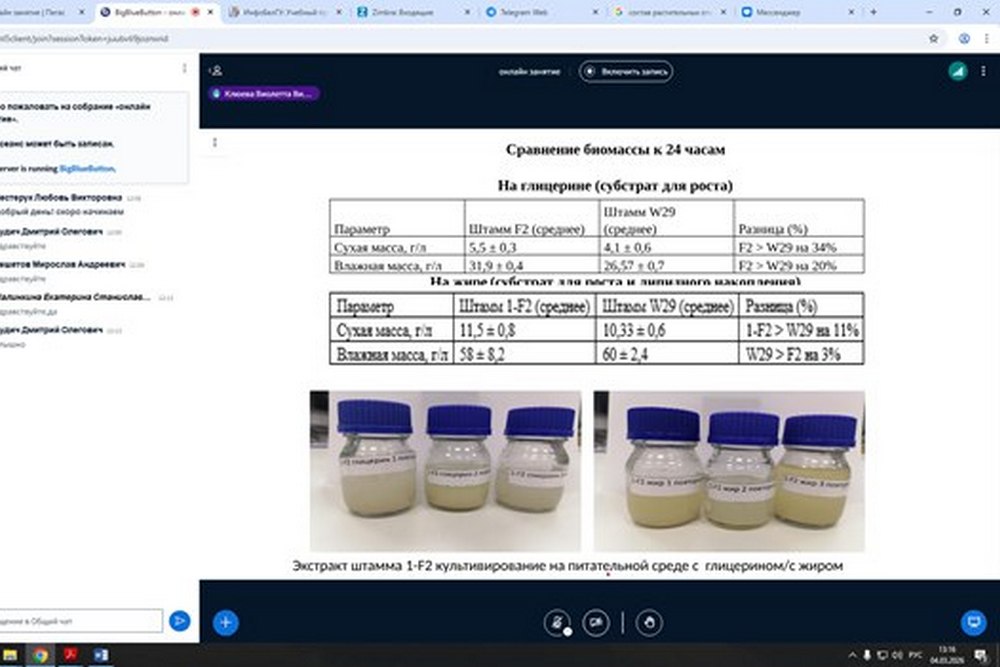Raise hand using the hand icon
The height and width of the screenshot is (667, 1000).
[649, 622]
